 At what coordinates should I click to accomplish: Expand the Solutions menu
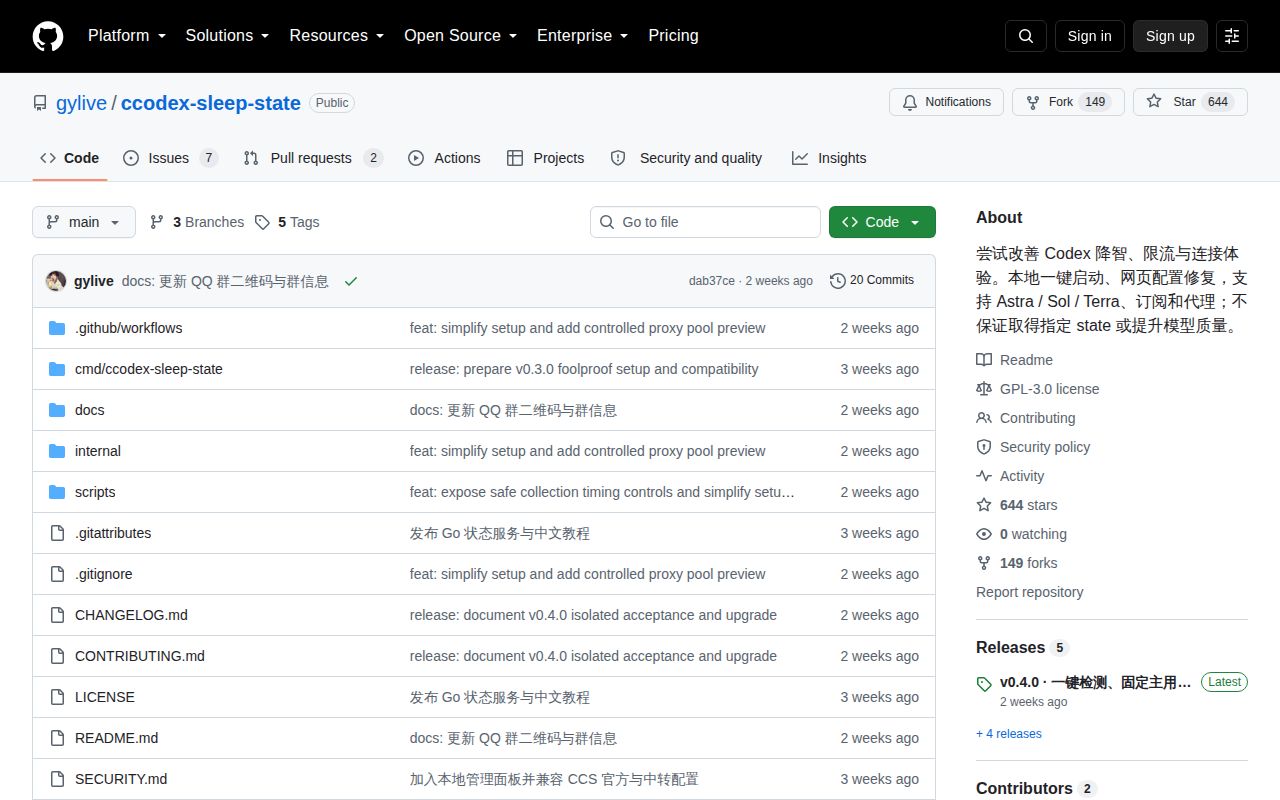pyautogui.click(x=227, y=36)
